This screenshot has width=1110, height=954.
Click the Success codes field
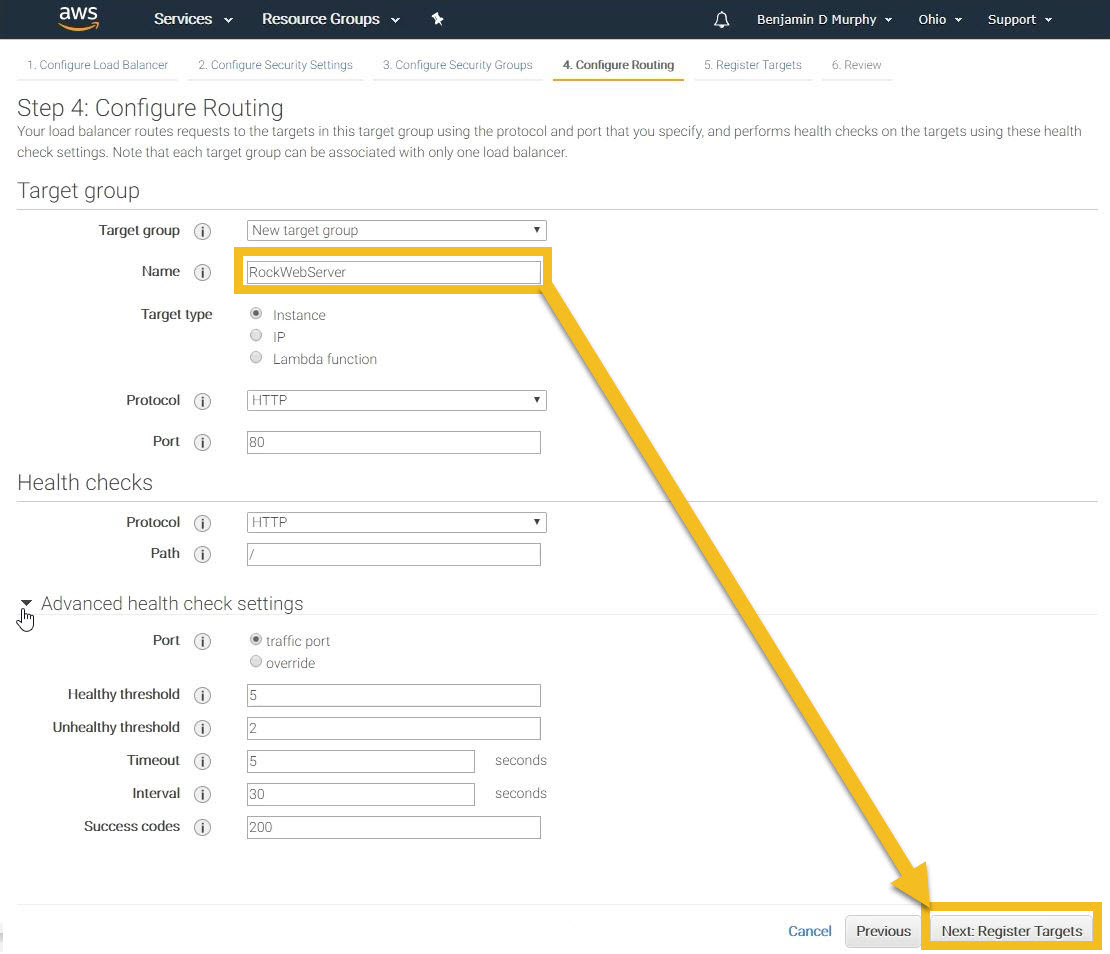[x=394, y=828]
